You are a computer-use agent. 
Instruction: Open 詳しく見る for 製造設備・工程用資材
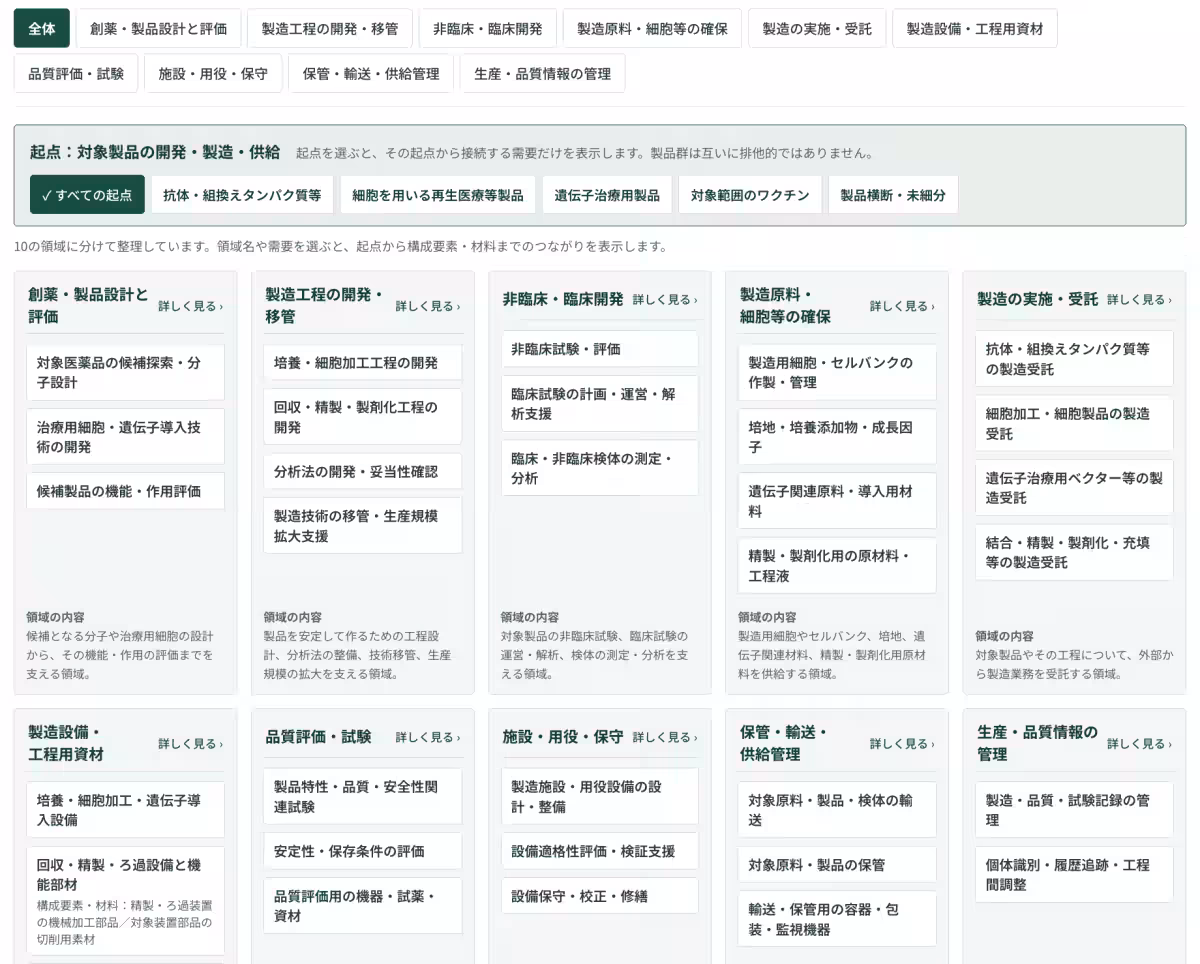point(190,744)
